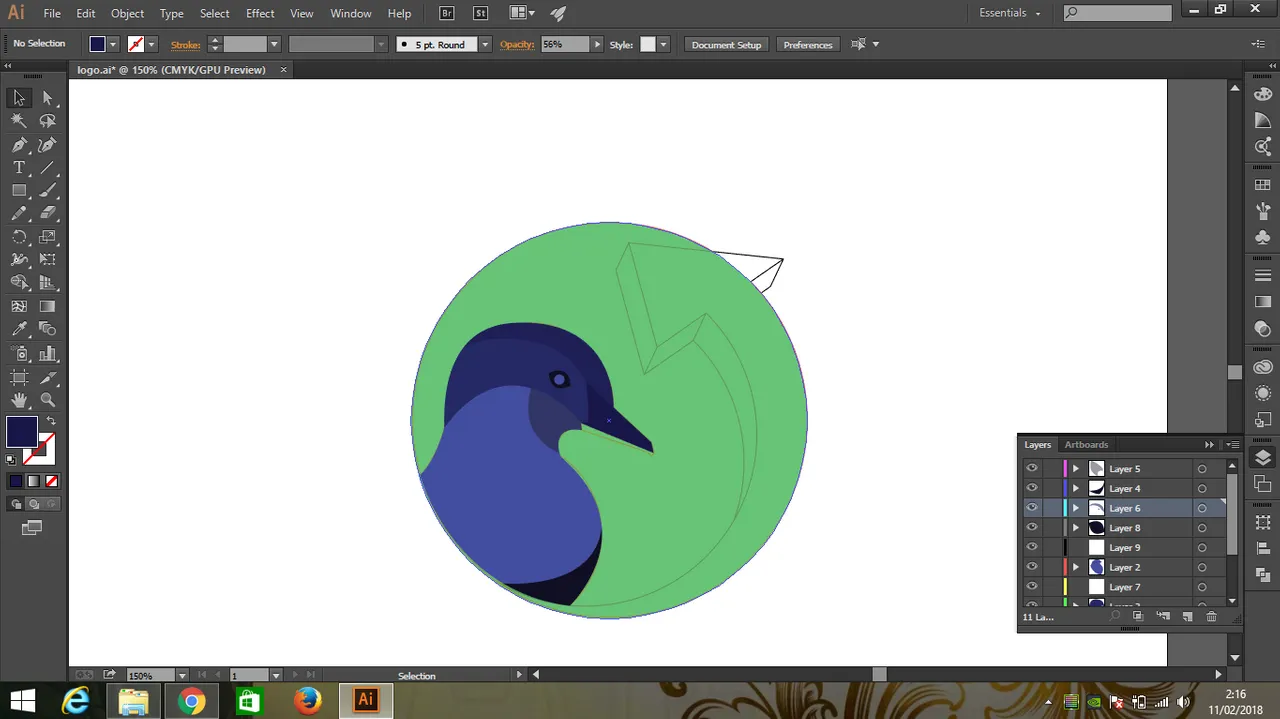Delete selection with Layers panel trash icon
This screenshot has height=719, width=1280.
click(1211, 617)
